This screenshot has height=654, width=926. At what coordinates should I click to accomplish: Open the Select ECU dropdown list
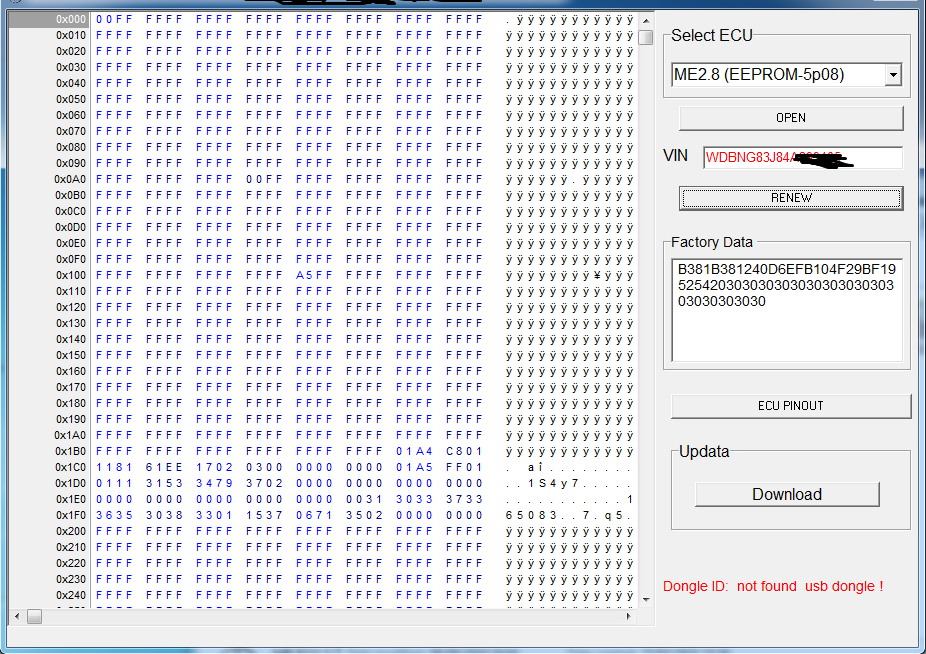(x=893, y=75)
